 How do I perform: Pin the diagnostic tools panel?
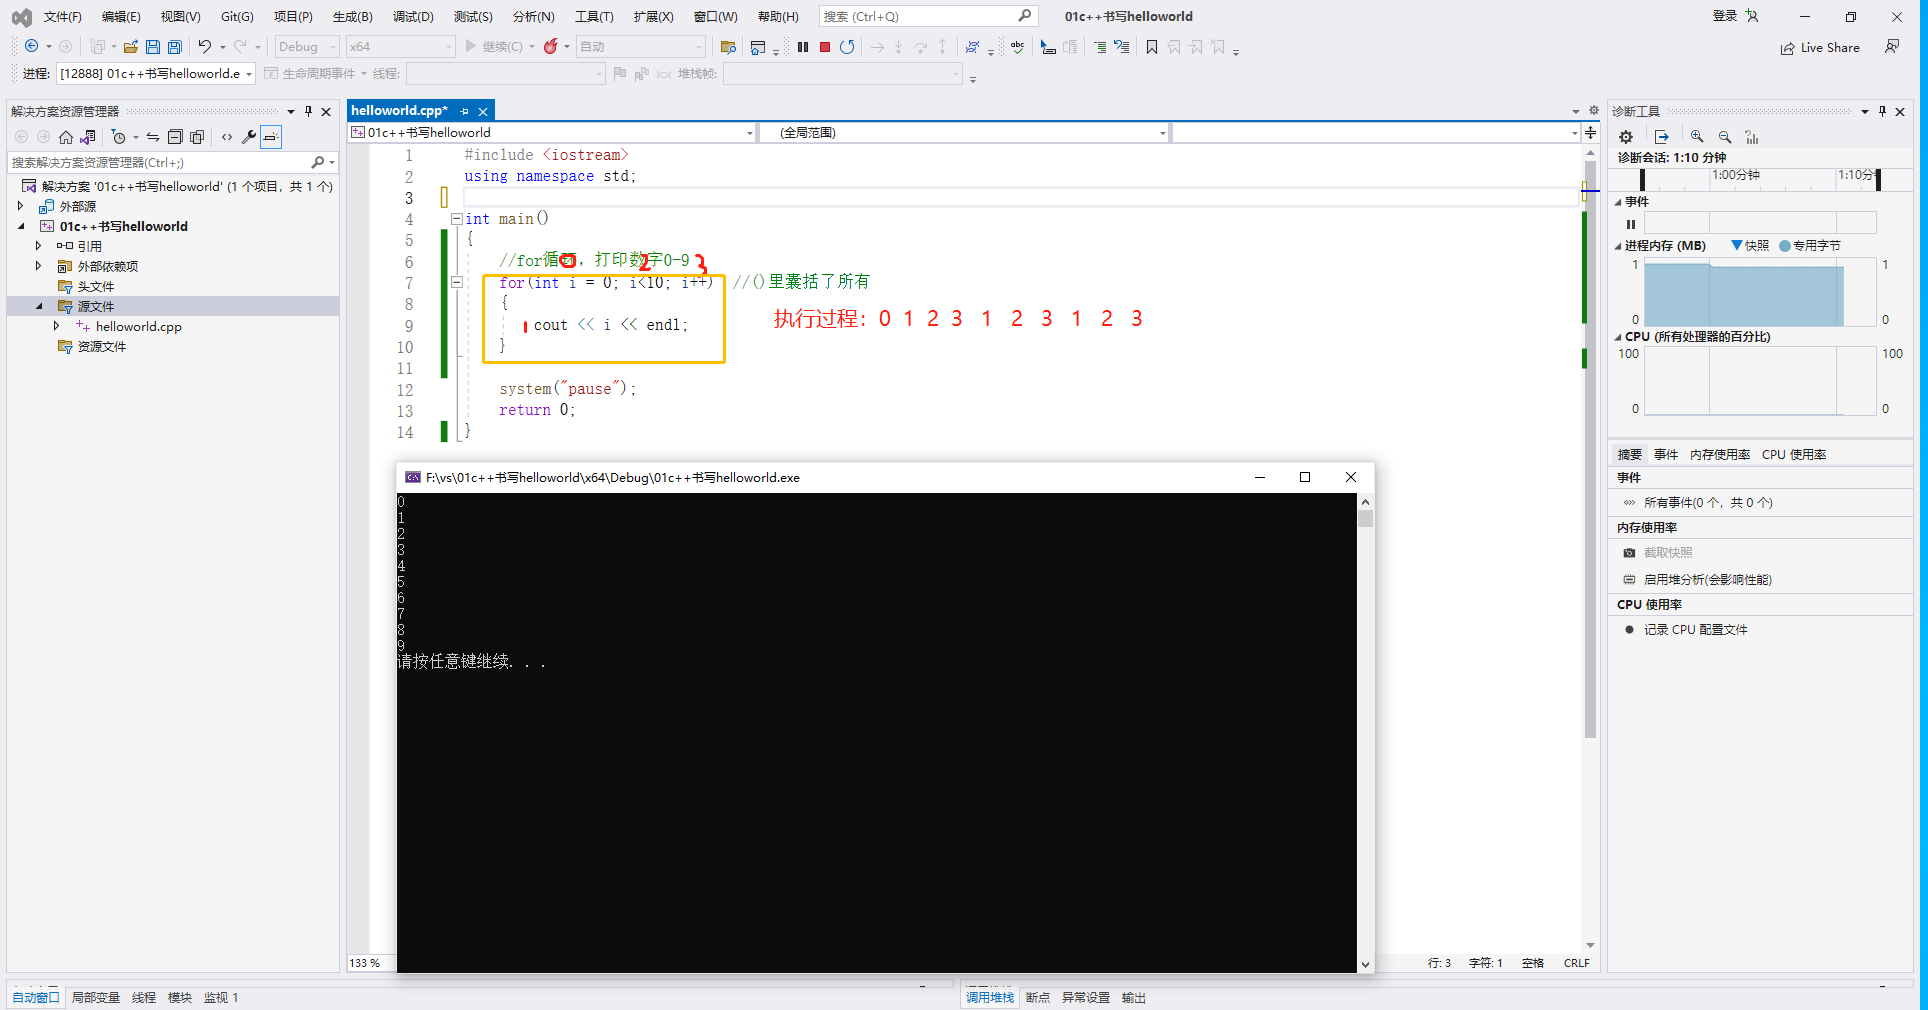(x=1882, y=111)
